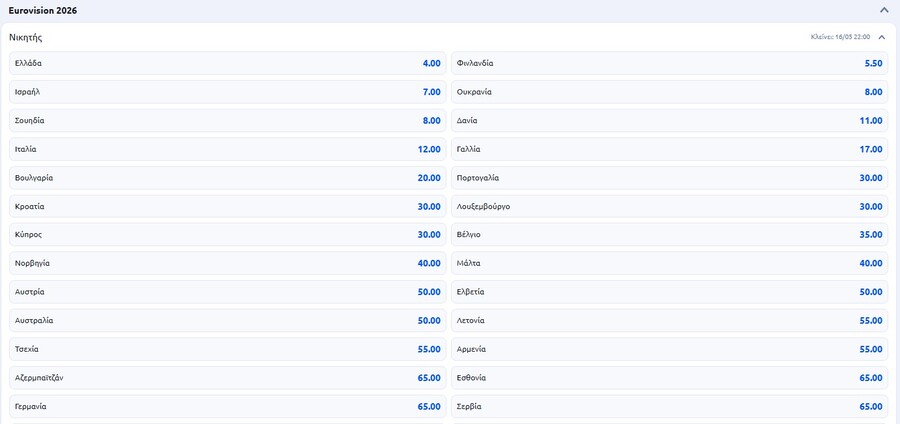Choose Αζερμπαϊτζάν at 65.00
900x424 pixels.
(228, 378)
